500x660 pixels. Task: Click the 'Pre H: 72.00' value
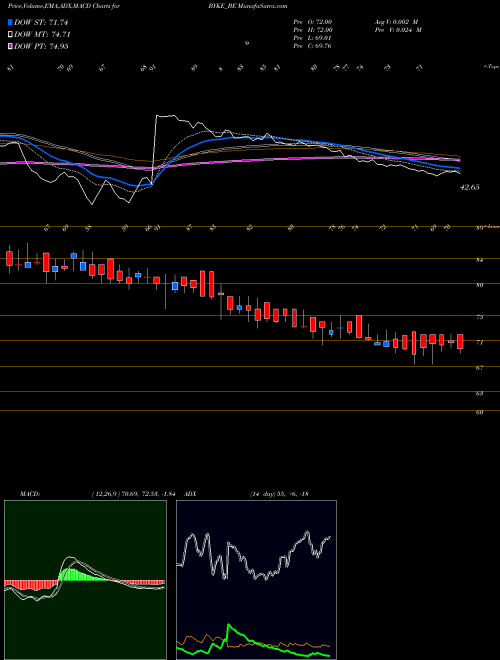point(313,30)
